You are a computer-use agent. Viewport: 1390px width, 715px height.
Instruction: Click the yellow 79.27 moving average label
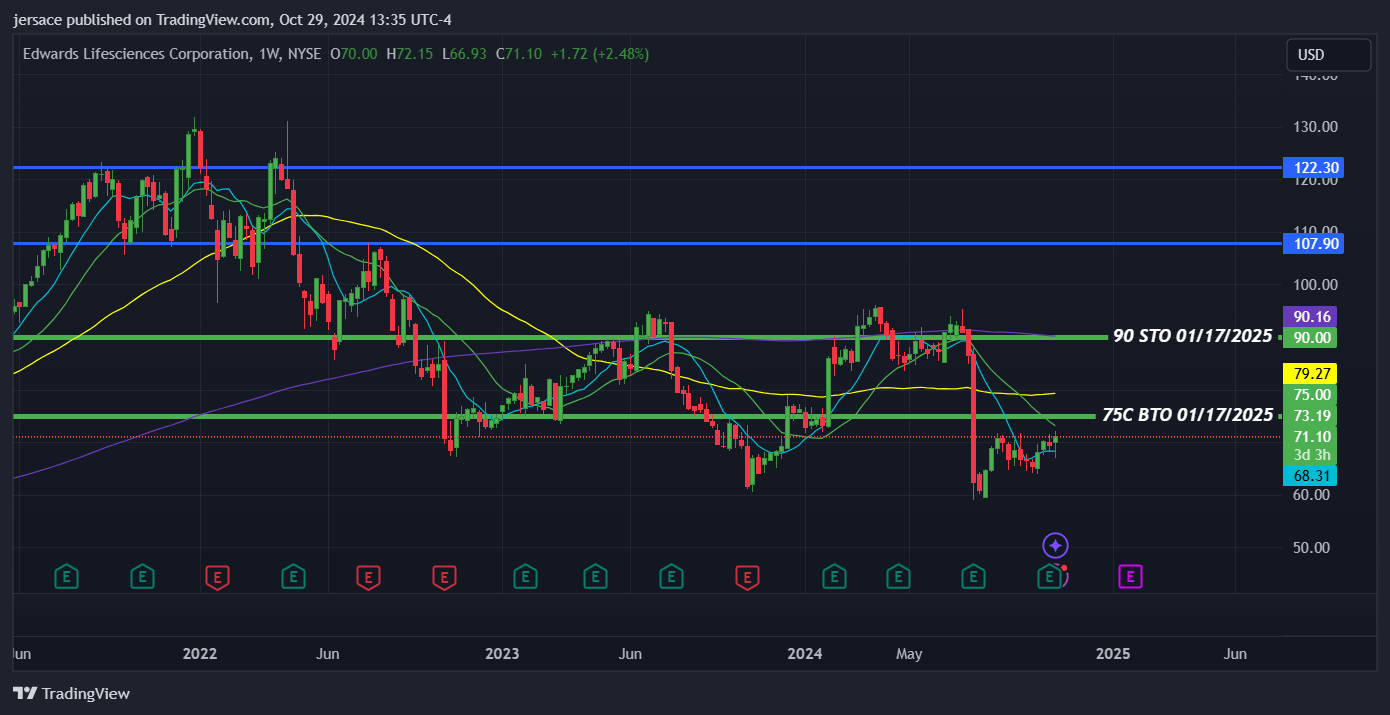click(x=1309, y=374)
